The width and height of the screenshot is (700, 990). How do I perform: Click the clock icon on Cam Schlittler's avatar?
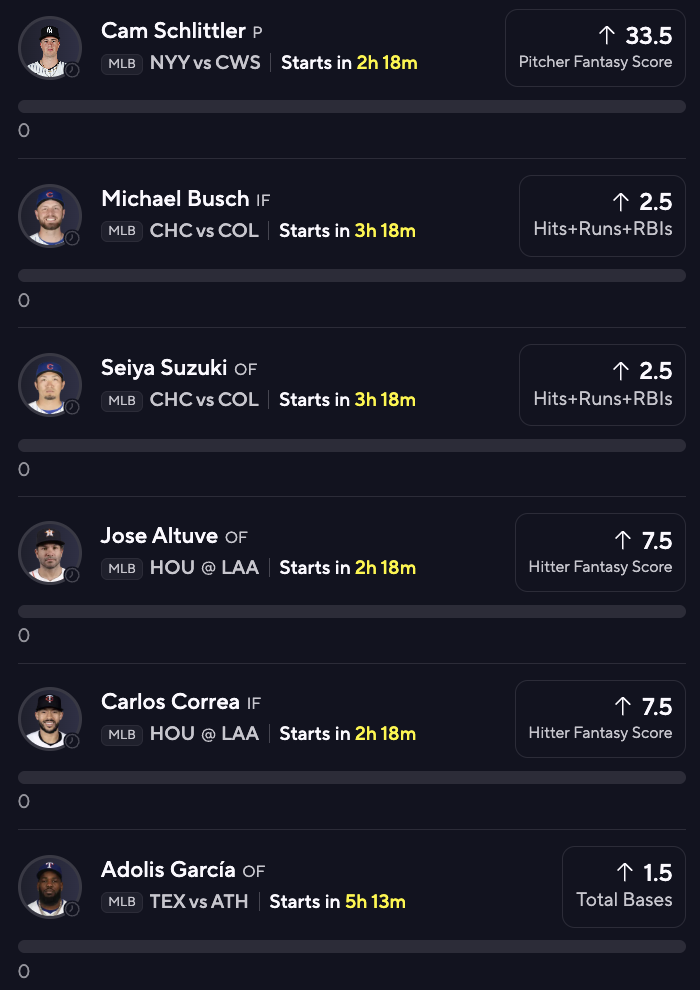[72, 70]
